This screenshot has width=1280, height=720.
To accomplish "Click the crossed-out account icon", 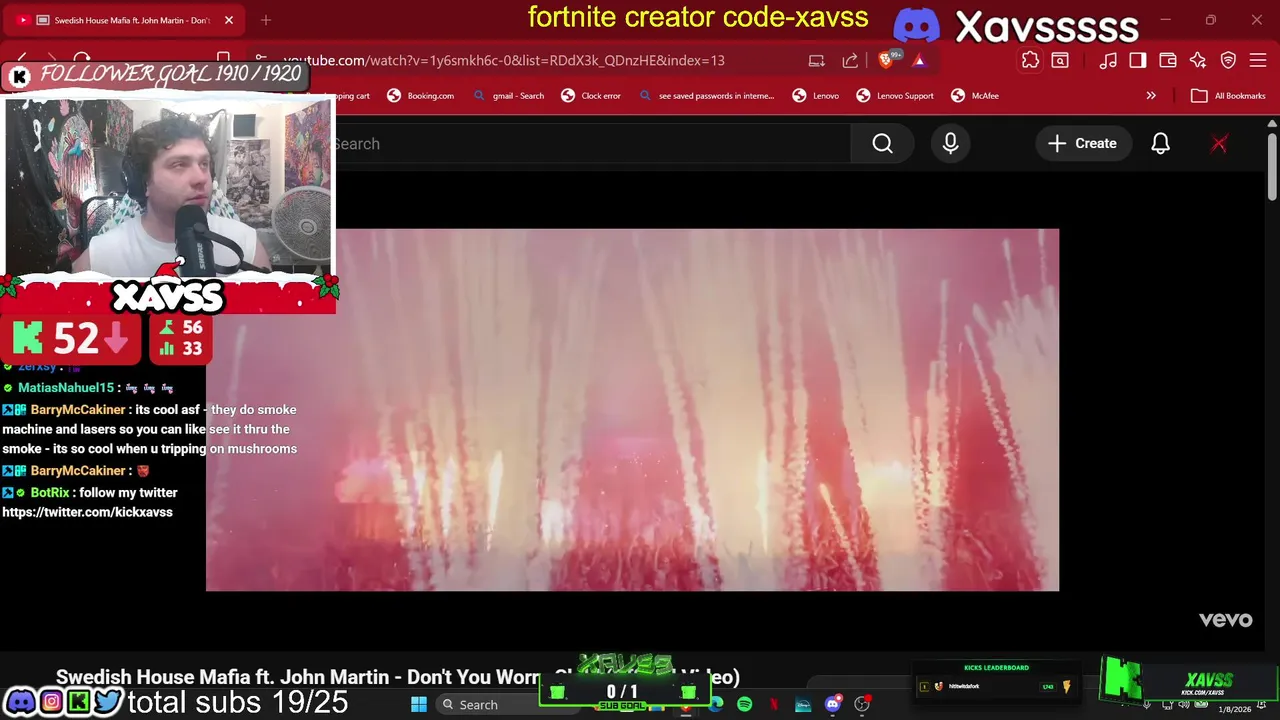I will pyautogui.click(x=1219, y=144).
